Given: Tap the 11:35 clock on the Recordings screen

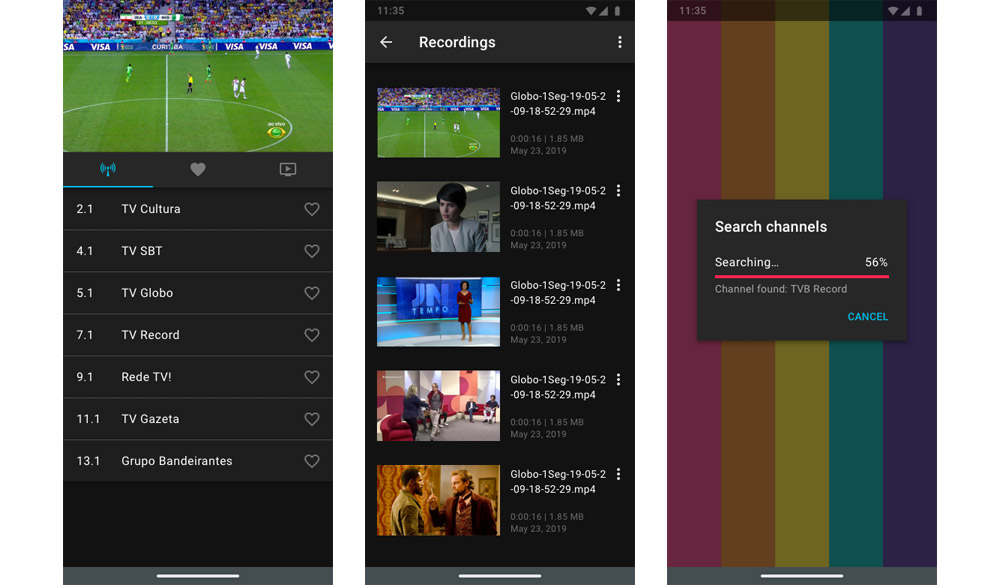Looking at the screenshot, I should (x=390, y=11).
